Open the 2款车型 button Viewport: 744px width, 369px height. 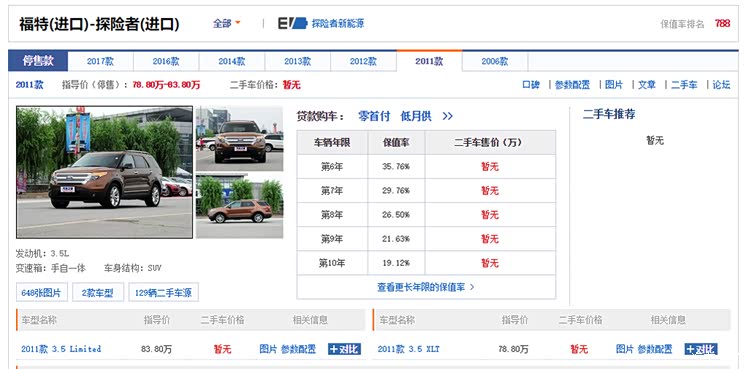point(98,293)
